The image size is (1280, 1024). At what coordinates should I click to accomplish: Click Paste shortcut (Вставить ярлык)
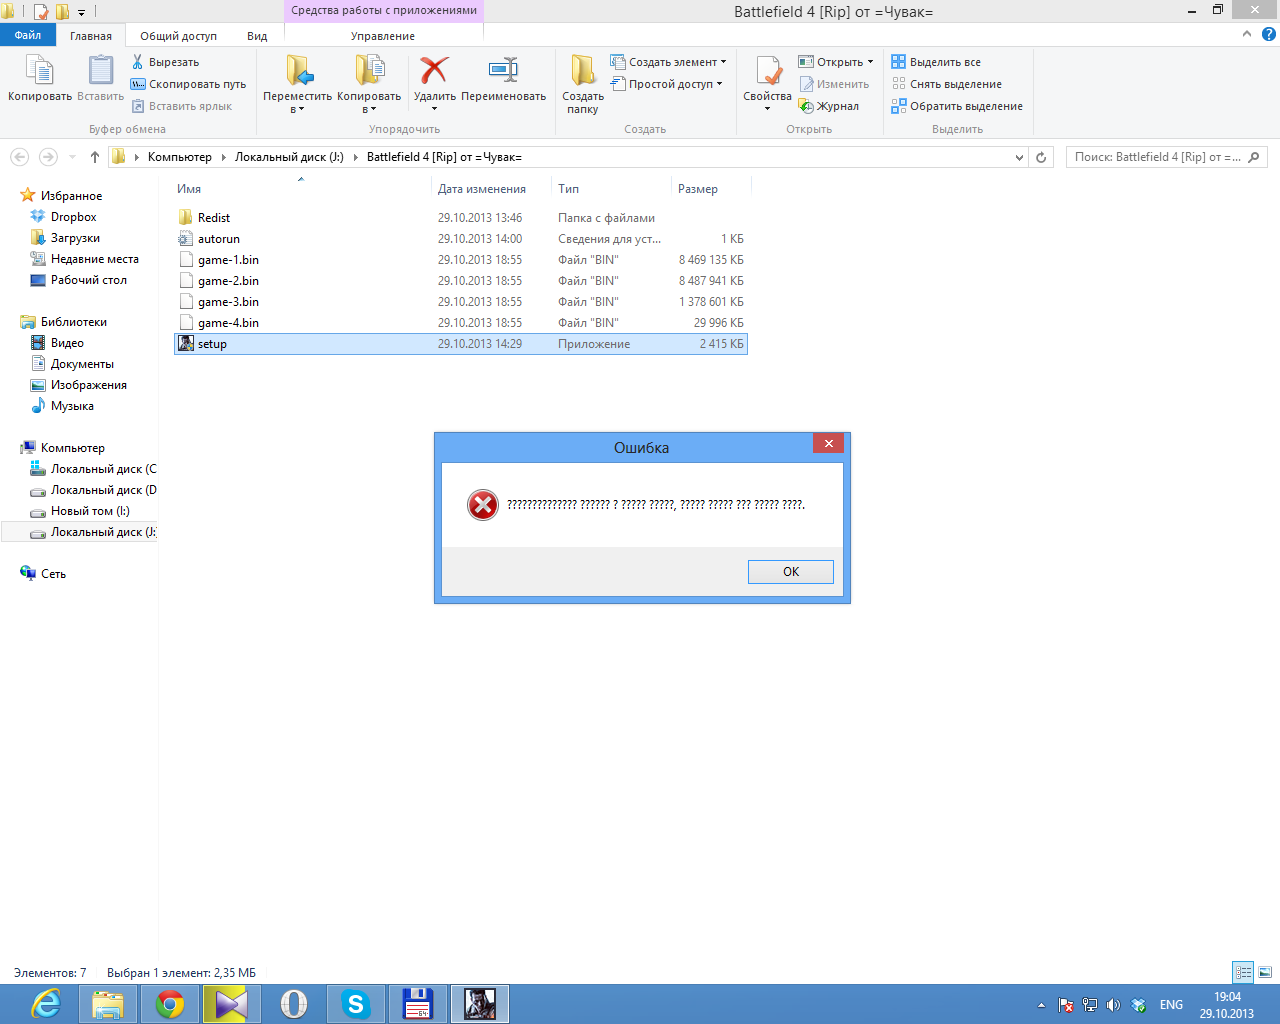pos(182,106)
